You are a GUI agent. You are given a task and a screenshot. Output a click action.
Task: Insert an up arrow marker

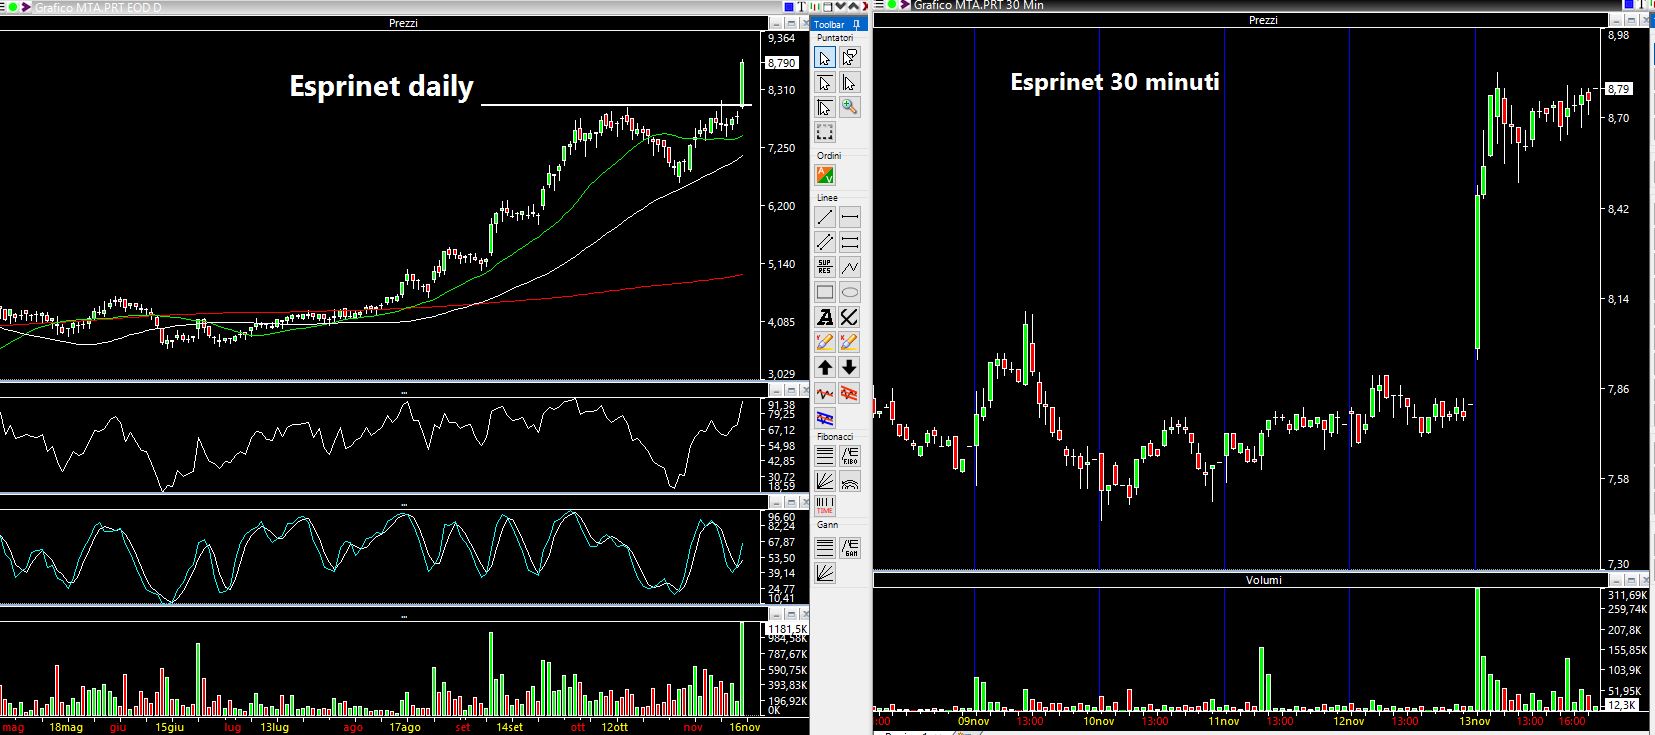coord(825,367)
